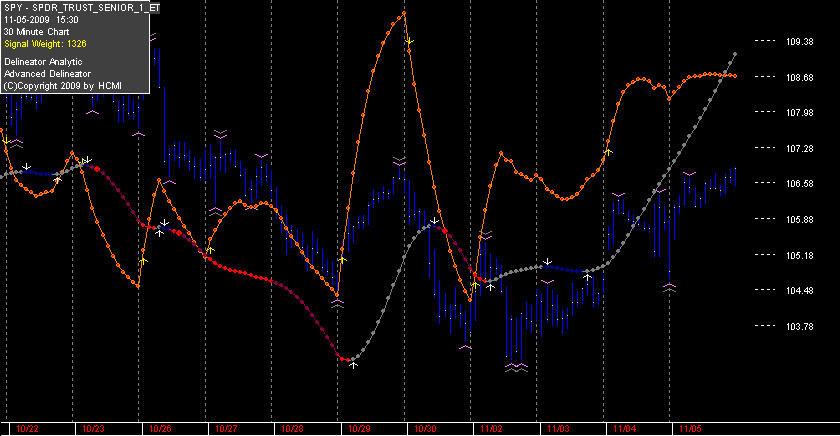Screen dimensions: 840x436
Task: Select the 10/23 date marker
Action: tap(93, 429)
